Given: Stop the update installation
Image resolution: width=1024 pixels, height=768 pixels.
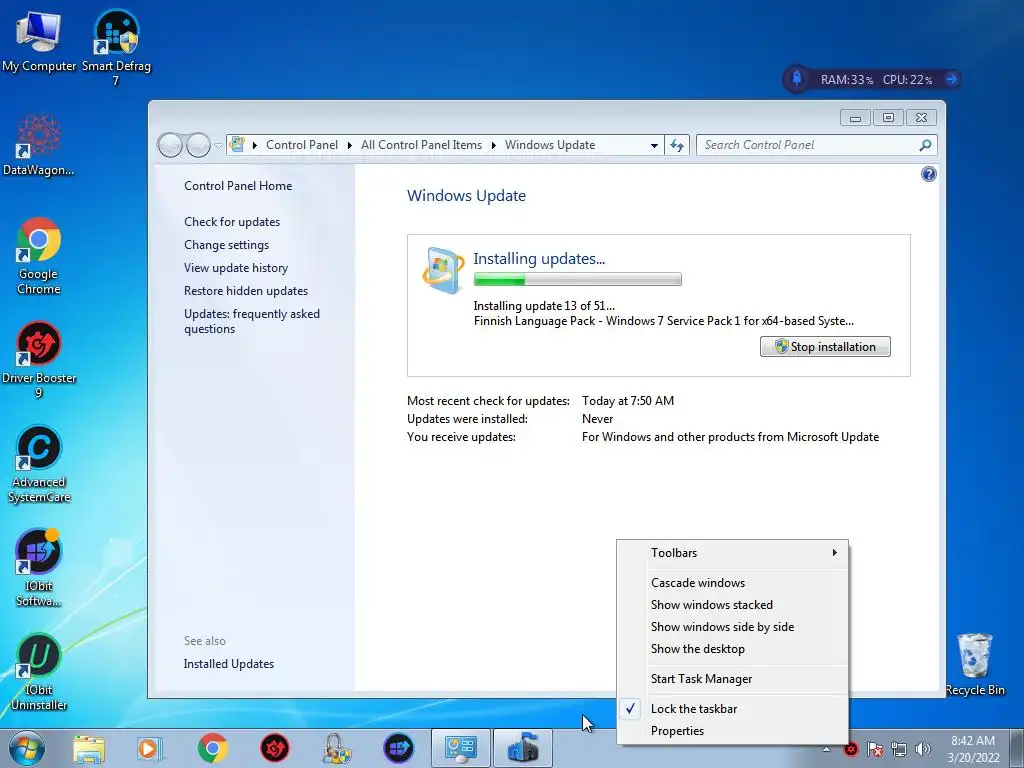Looking at the screenshot, I should (825, 347).
